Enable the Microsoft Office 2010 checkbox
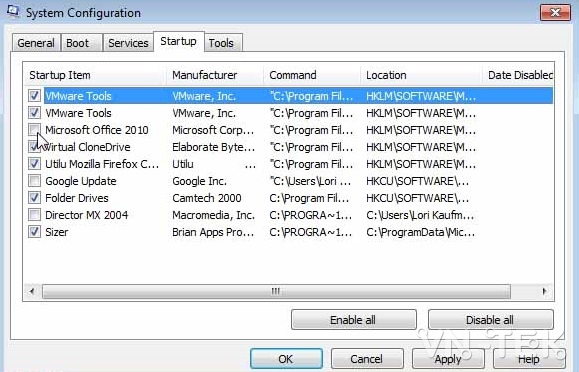The image size is (579, 372). pyautogui.click(x=34, y=130)
